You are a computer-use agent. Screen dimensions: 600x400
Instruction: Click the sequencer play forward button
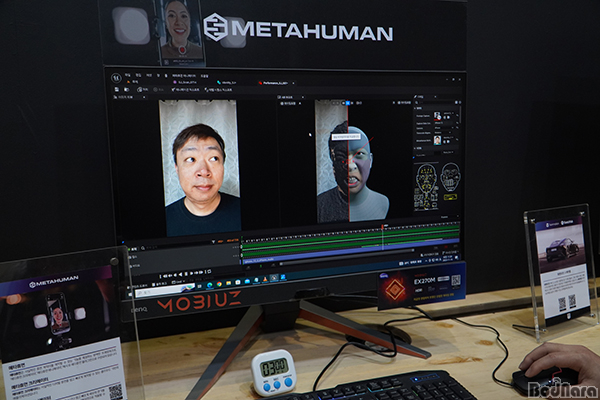tap(191, 273)
